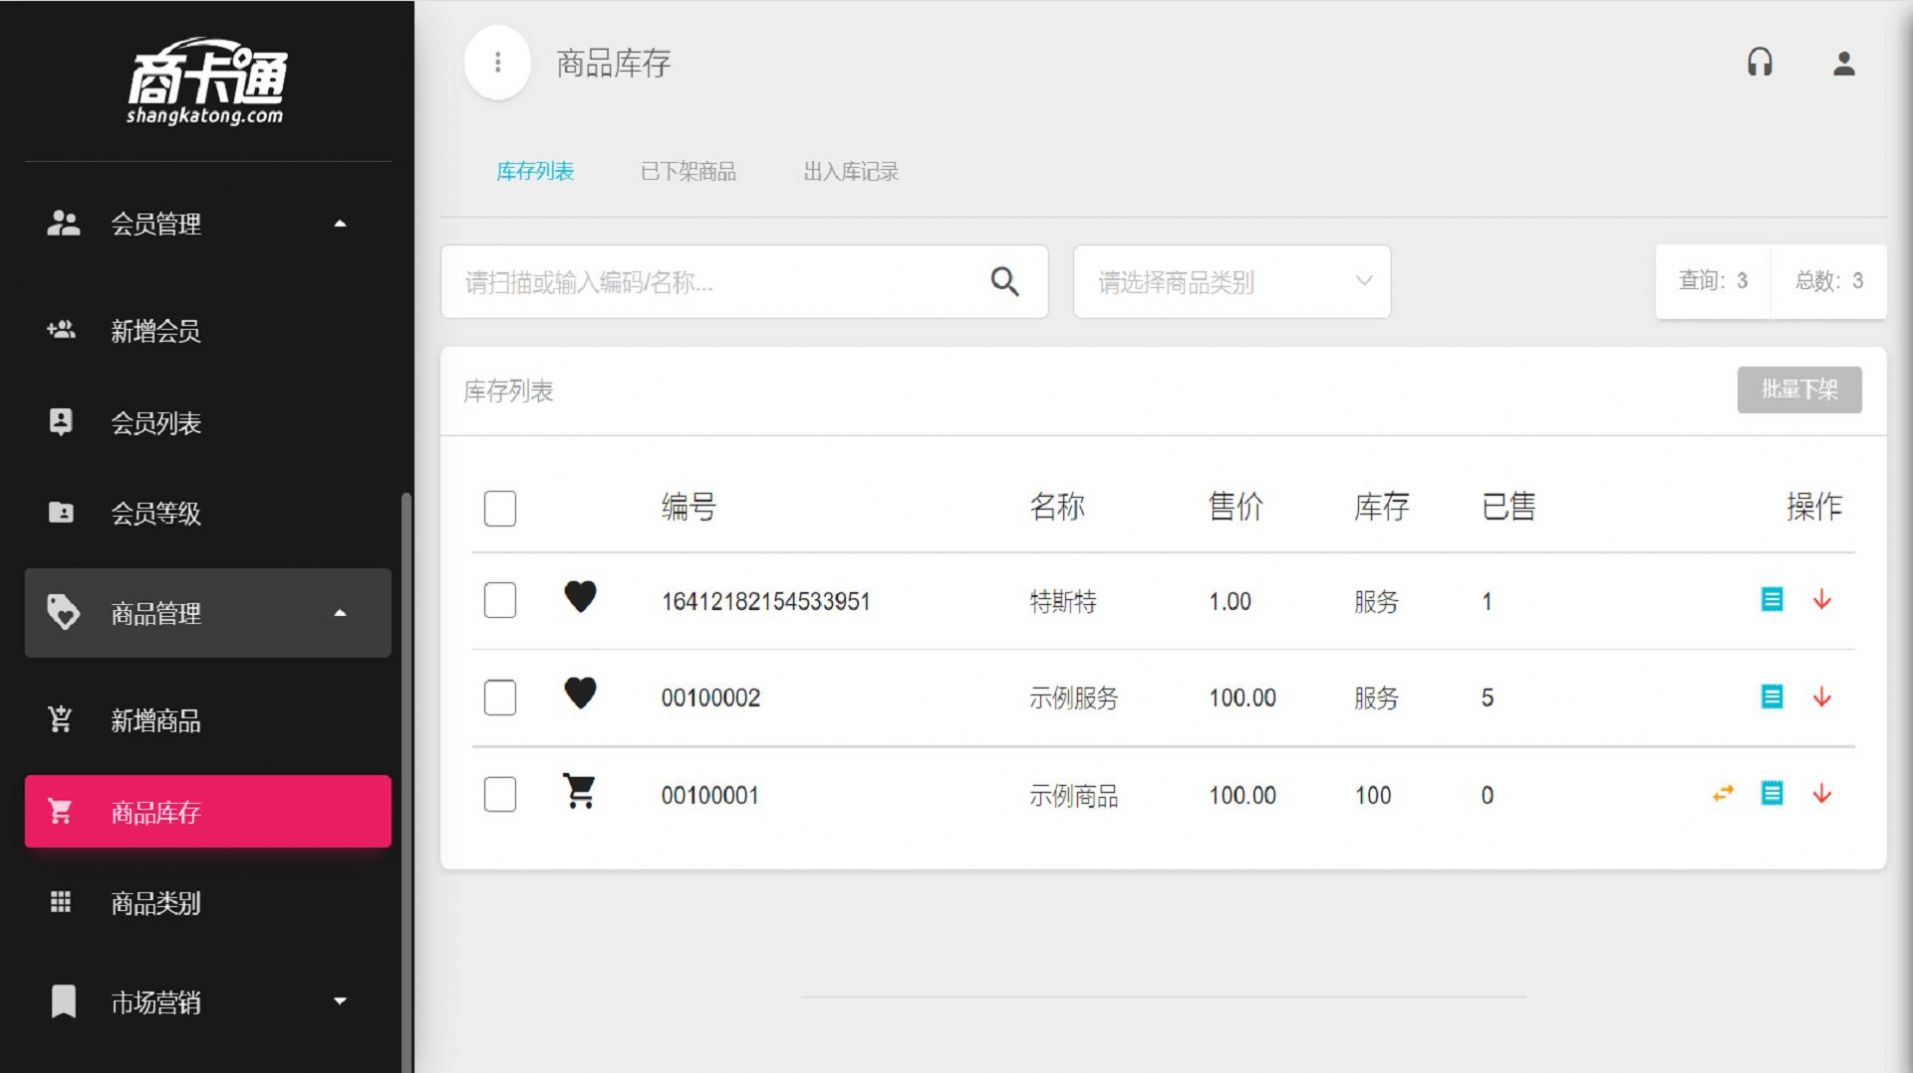This screenshot has height=1073, width=1913.
Task: Click red down arrow for 示例服务
Action: [1822, 696]
